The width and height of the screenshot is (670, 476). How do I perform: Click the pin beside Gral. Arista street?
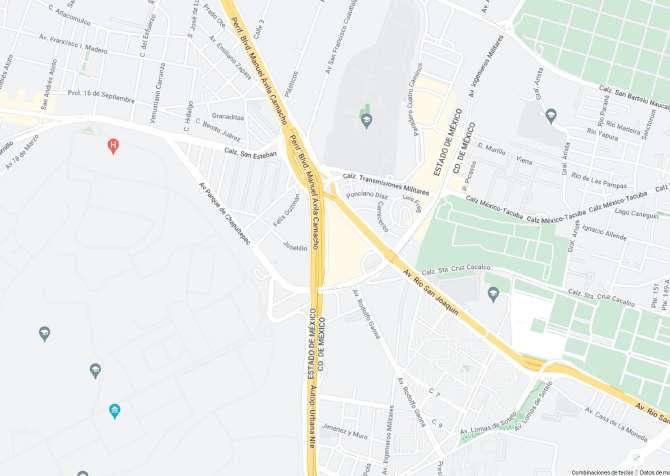pos(551,116)
